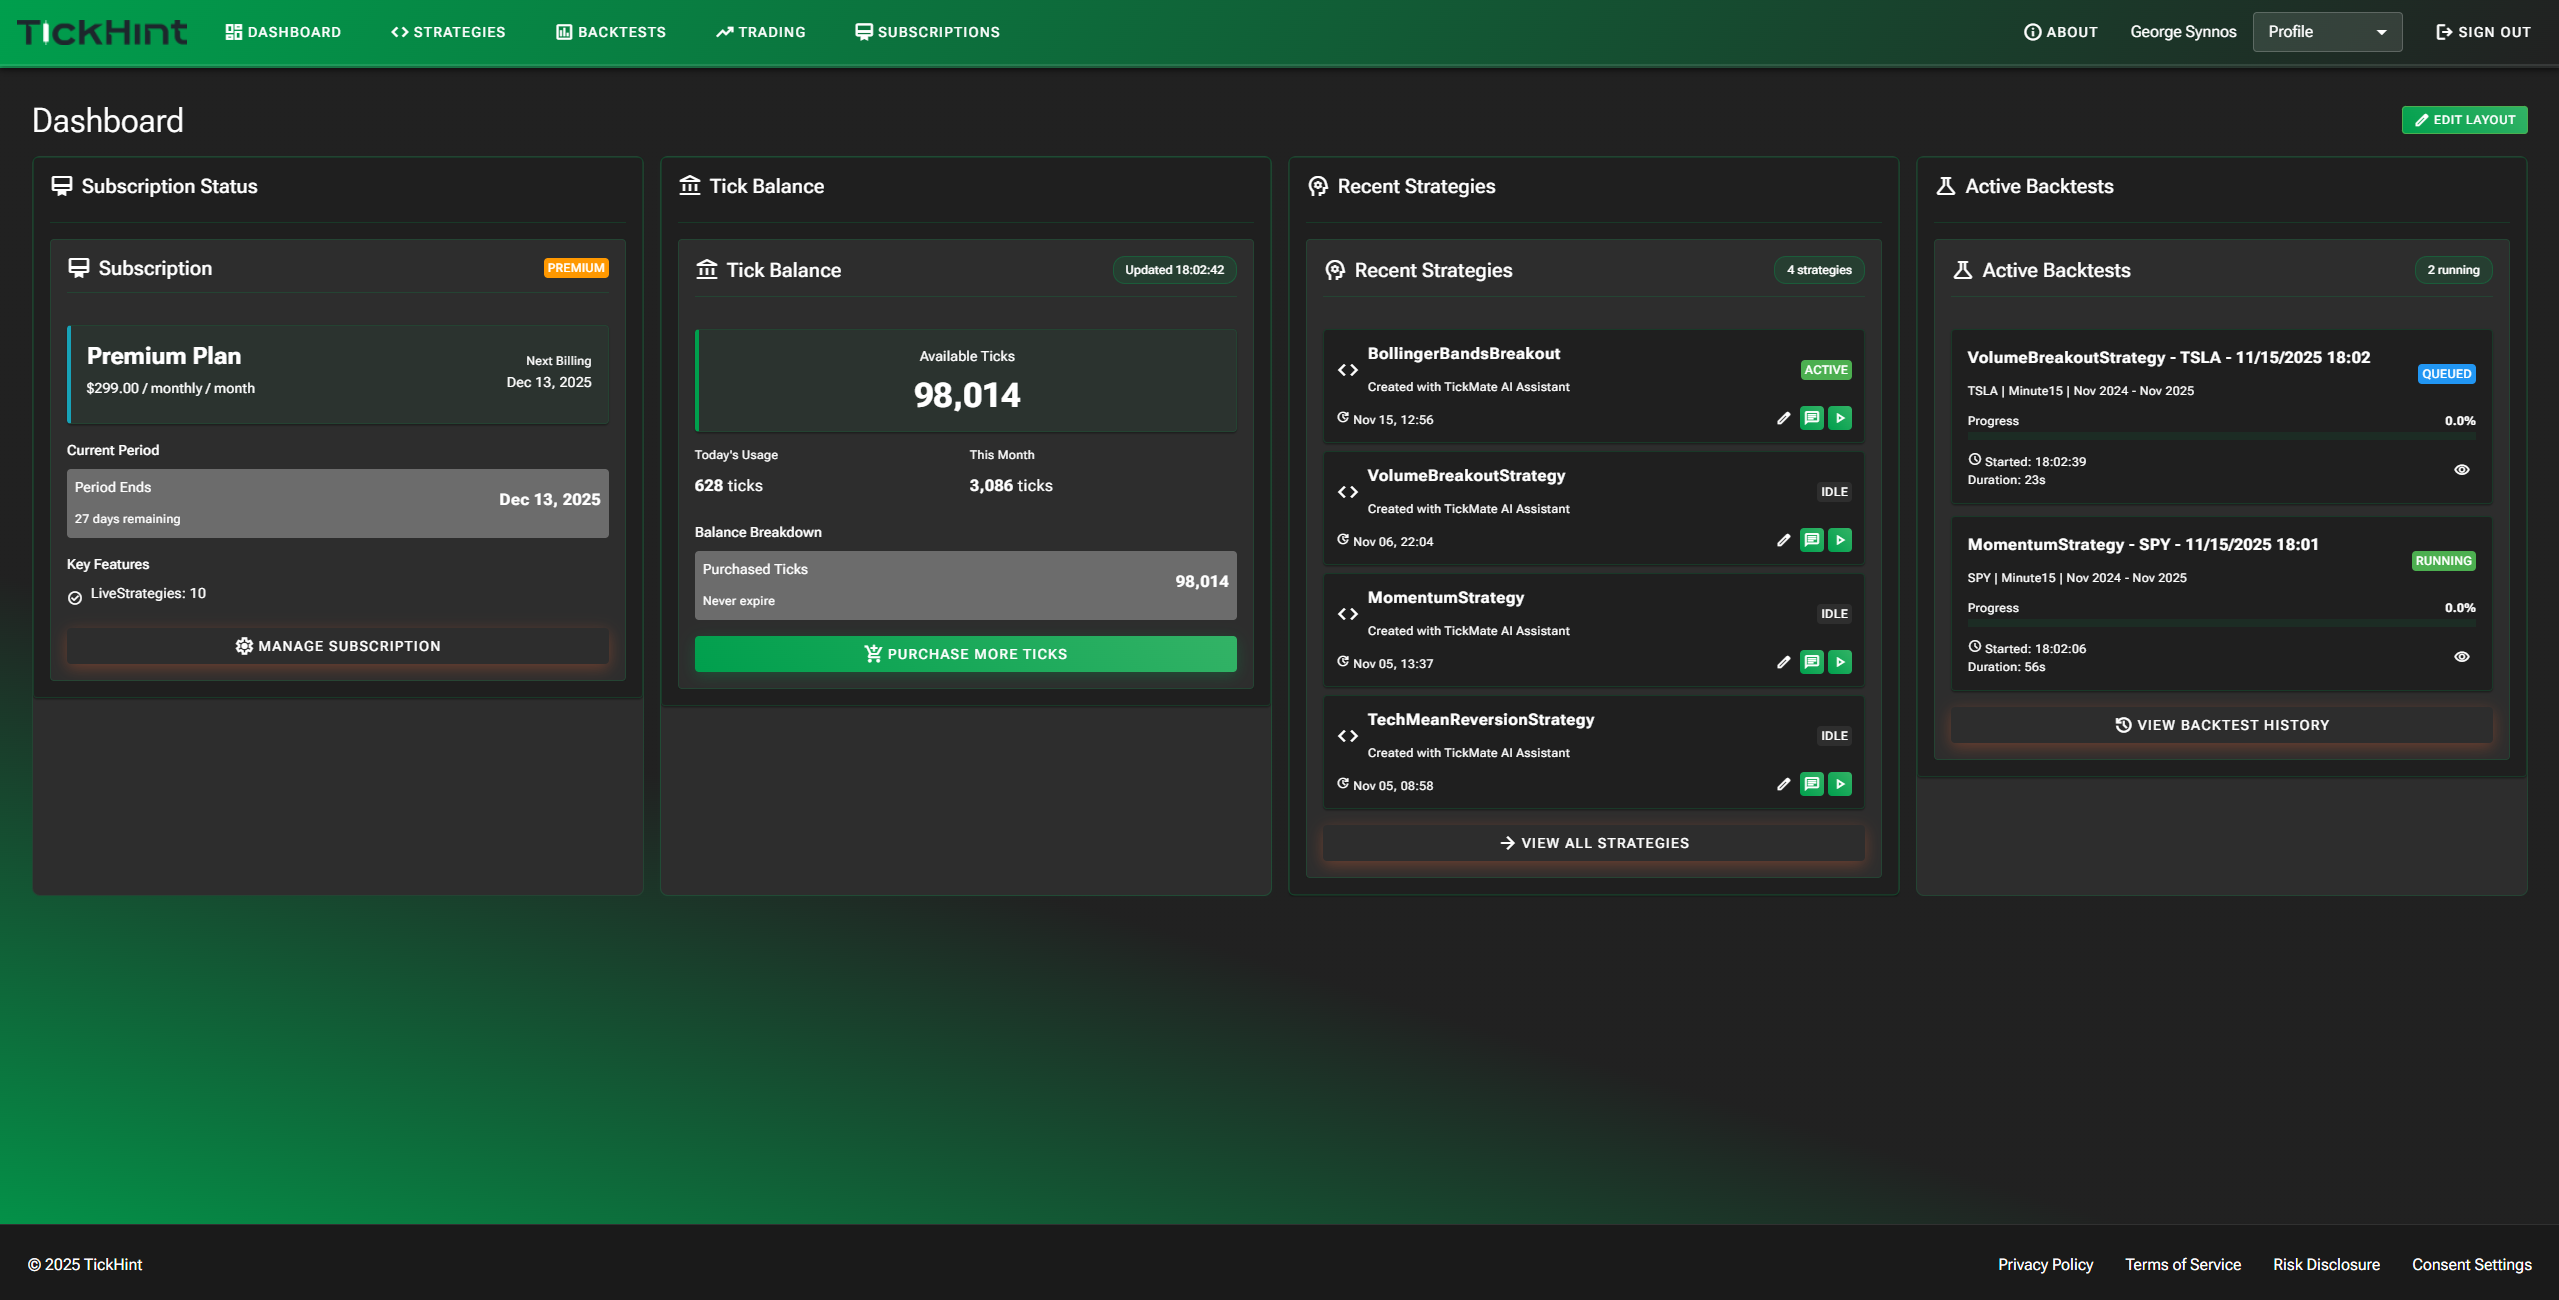The width and height of the screenshot is (2559, 1300).
Task: Open the Privacy Policy link
Action: click(2045, 1264)
